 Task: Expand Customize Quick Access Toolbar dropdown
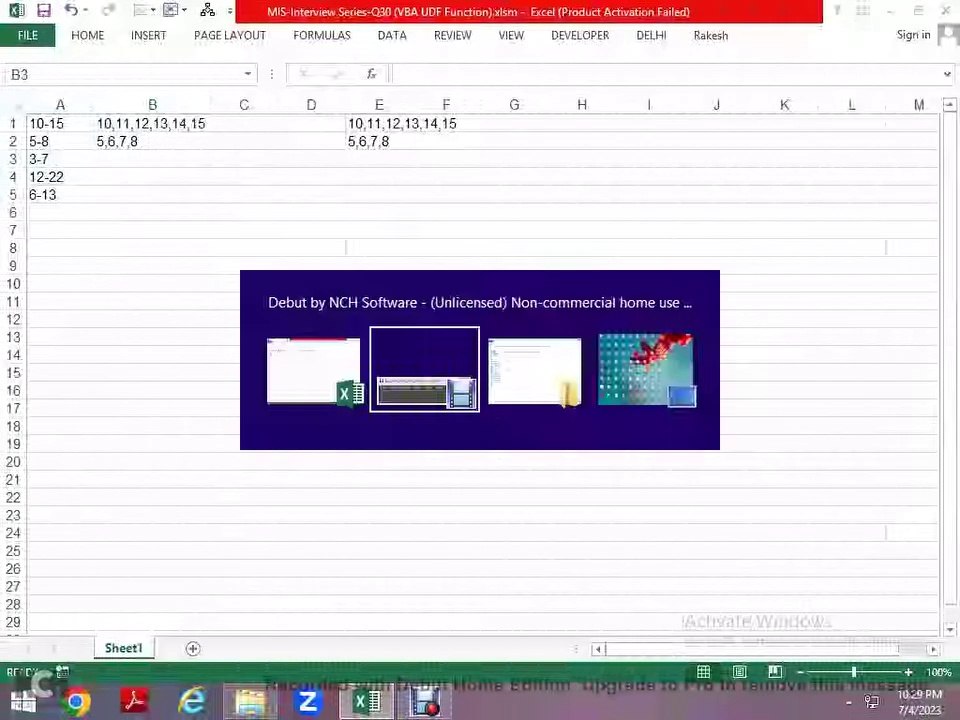point(230,10)
